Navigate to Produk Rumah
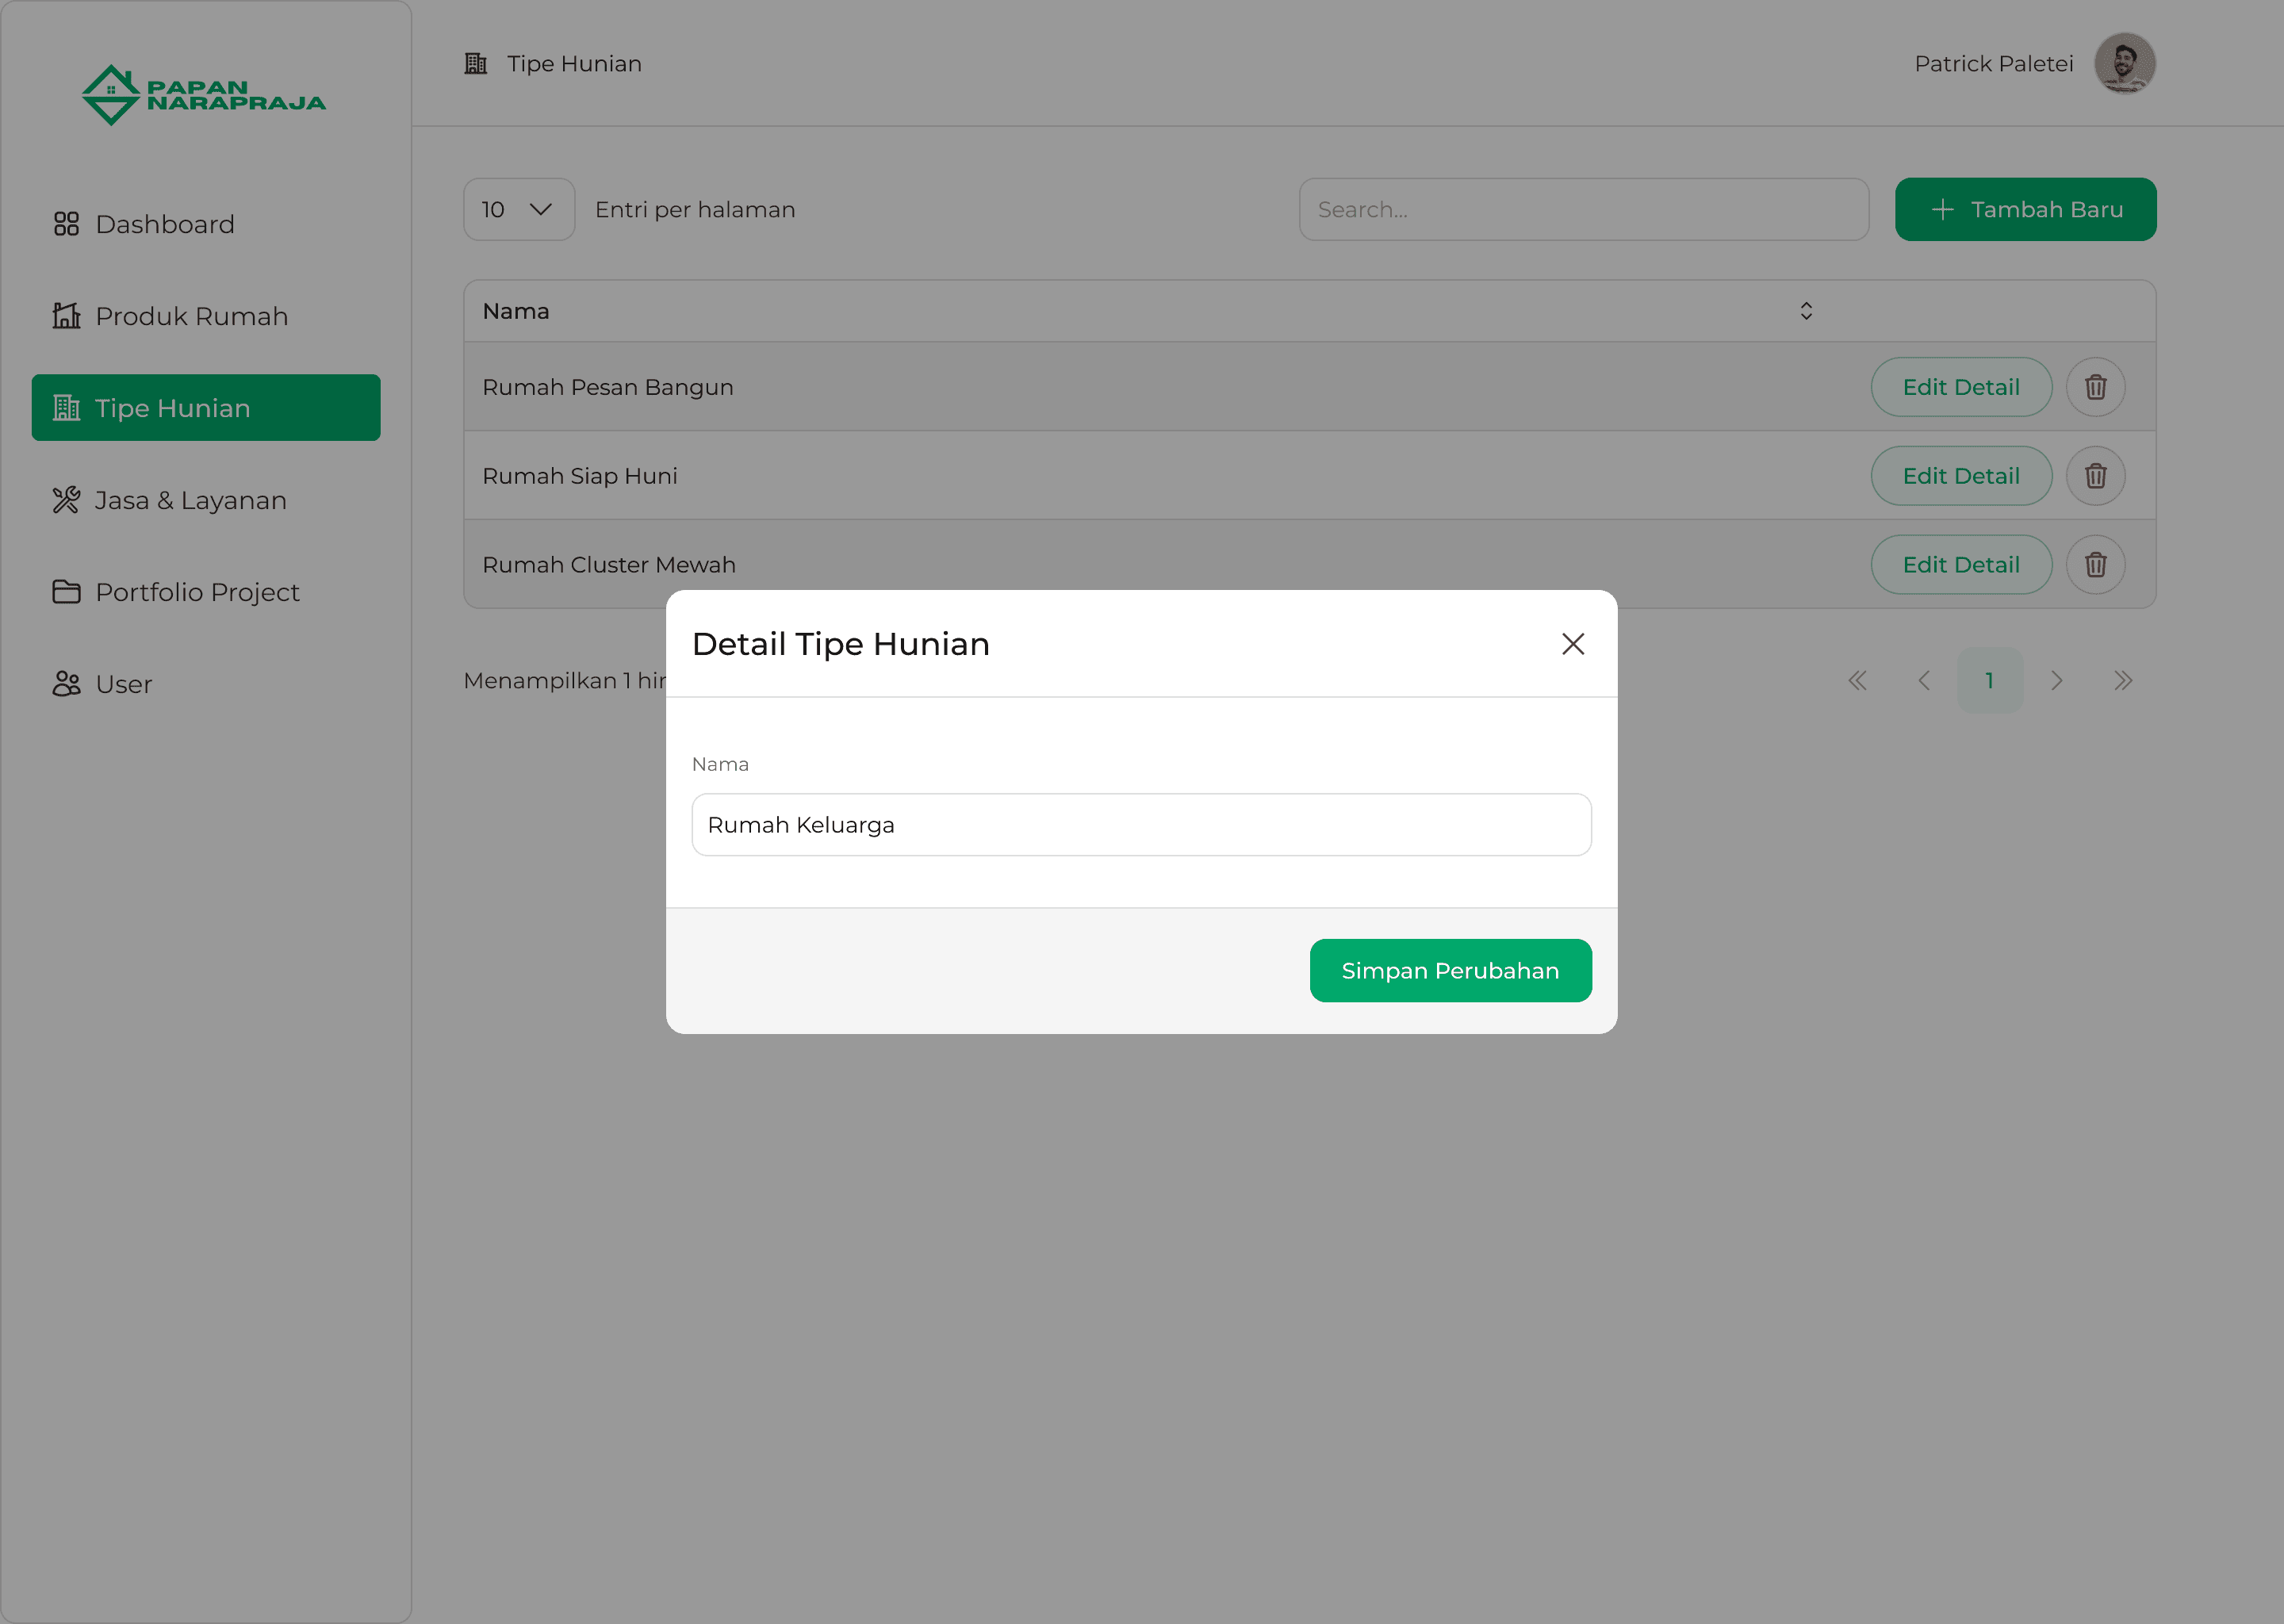The height and width of the screenshot is (1624, 2284). point(191,316)
